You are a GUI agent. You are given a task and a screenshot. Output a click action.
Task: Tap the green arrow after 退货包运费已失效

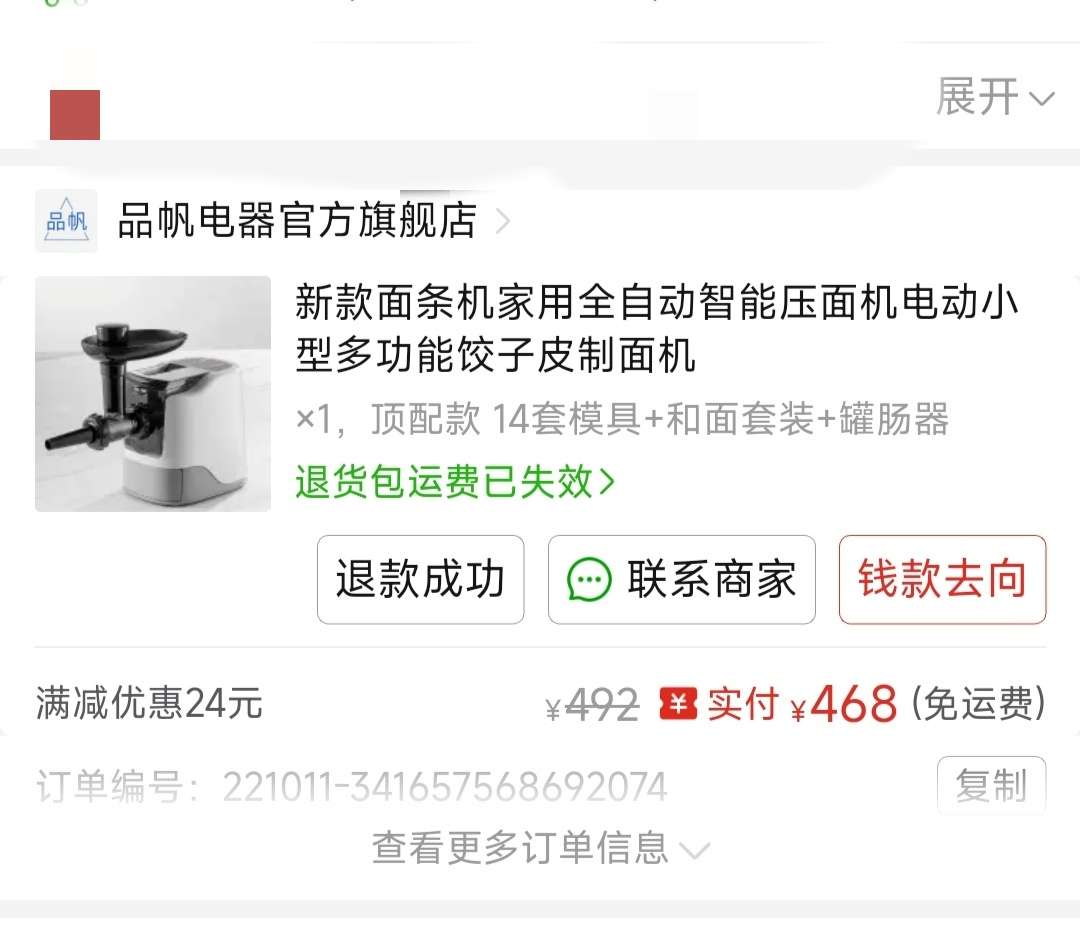(607, 481)
